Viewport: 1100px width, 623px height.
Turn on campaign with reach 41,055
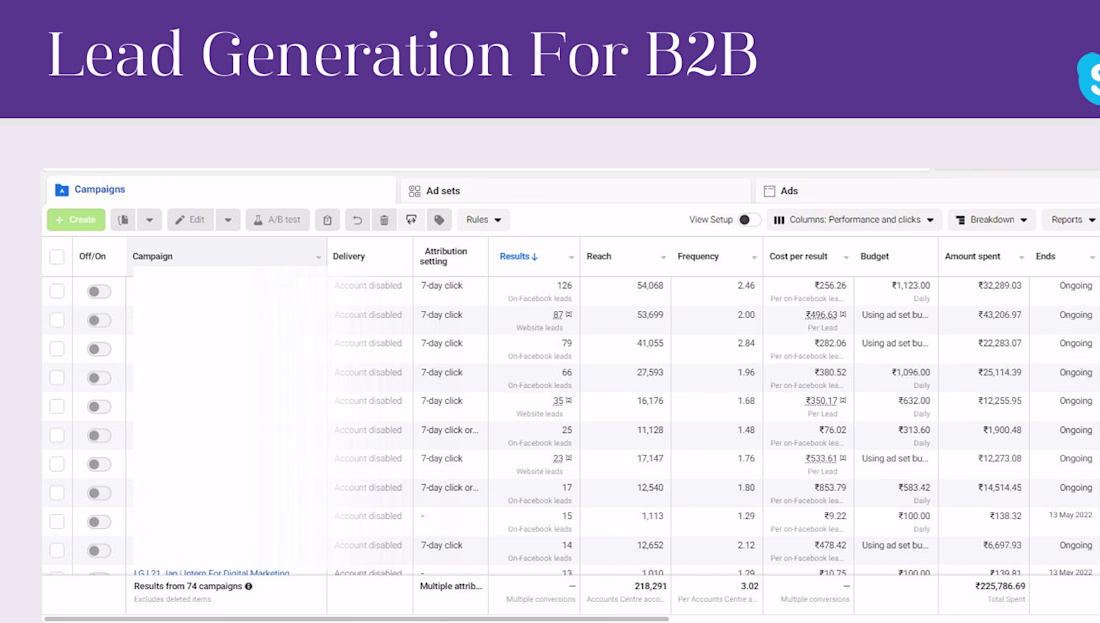point(99,349)
